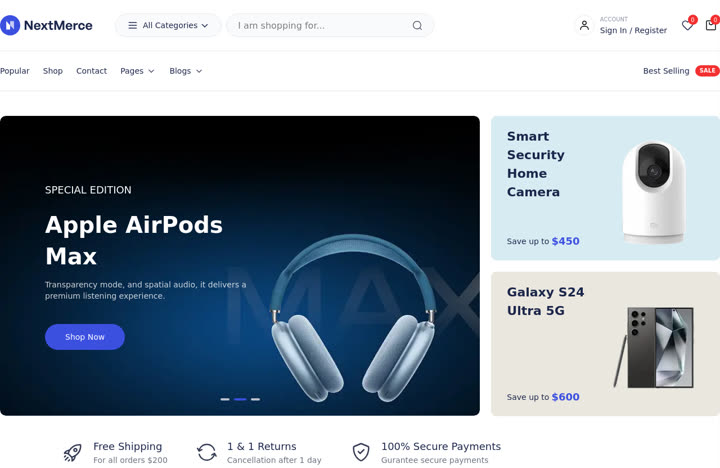Open the wishlist heart icon

click(687, 25)
